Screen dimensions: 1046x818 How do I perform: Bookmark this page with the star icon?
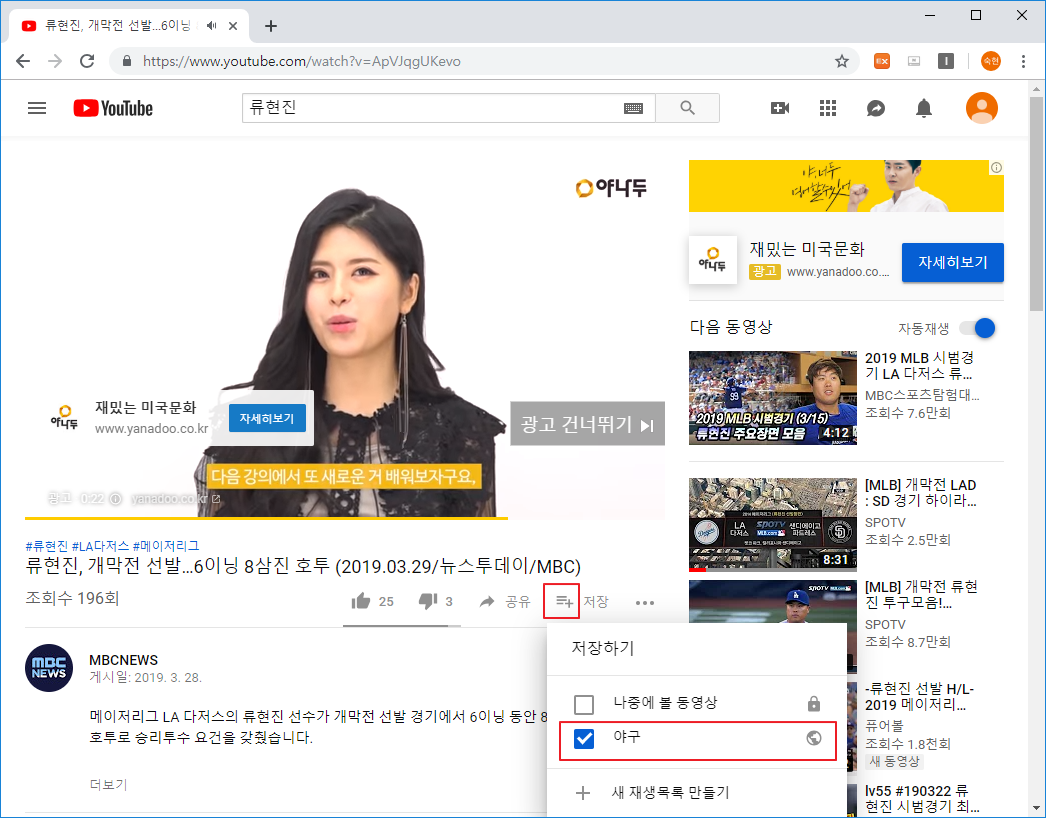point(842,61)
